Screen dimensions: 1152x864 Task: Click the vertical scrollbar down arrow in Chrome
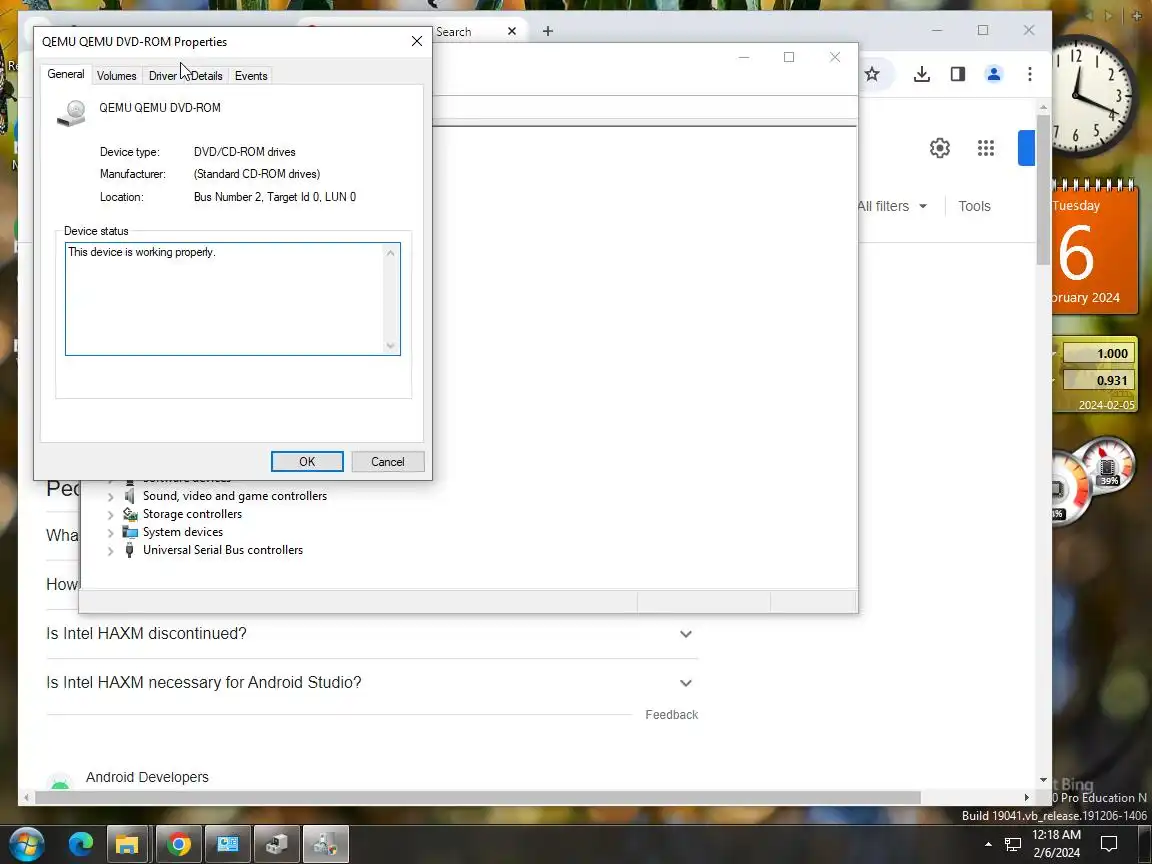[x=1043, y=780]
